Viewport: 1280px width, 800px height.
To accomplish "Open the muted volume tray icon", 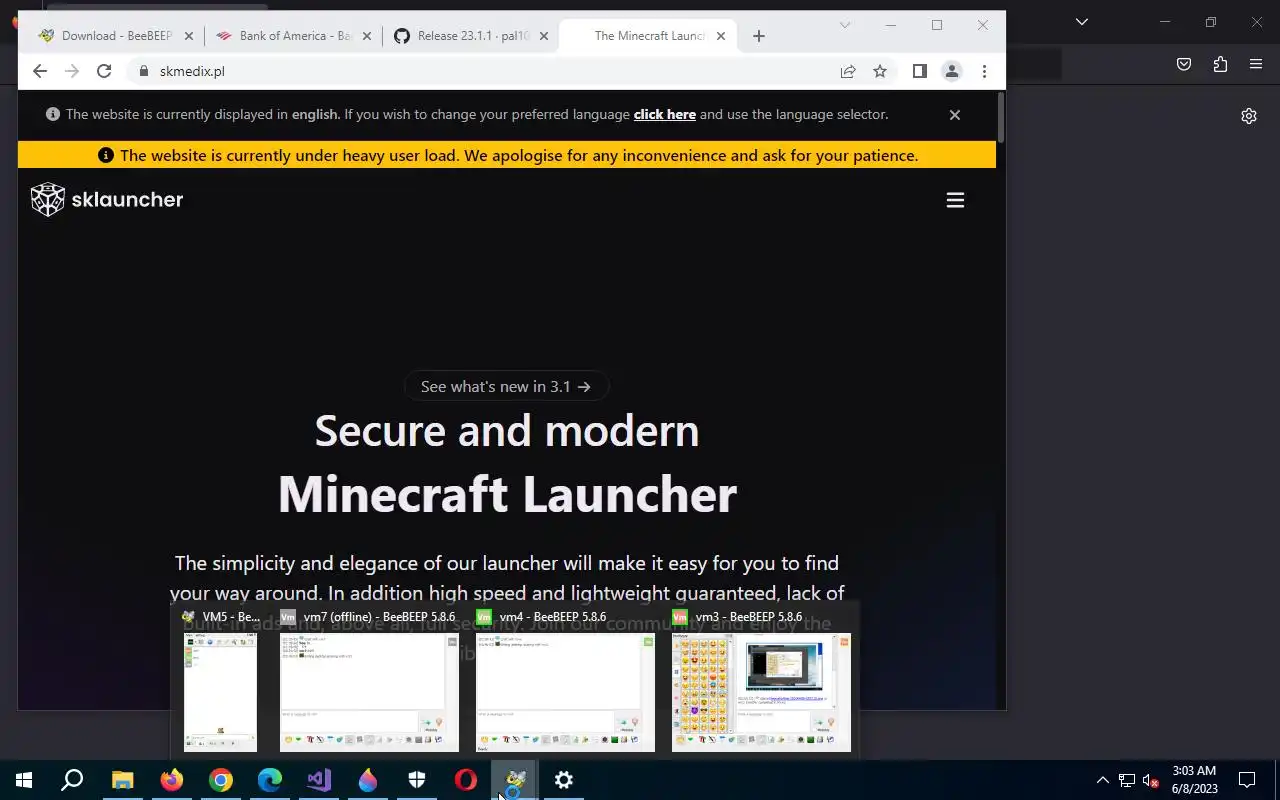I will point(1151,780).
